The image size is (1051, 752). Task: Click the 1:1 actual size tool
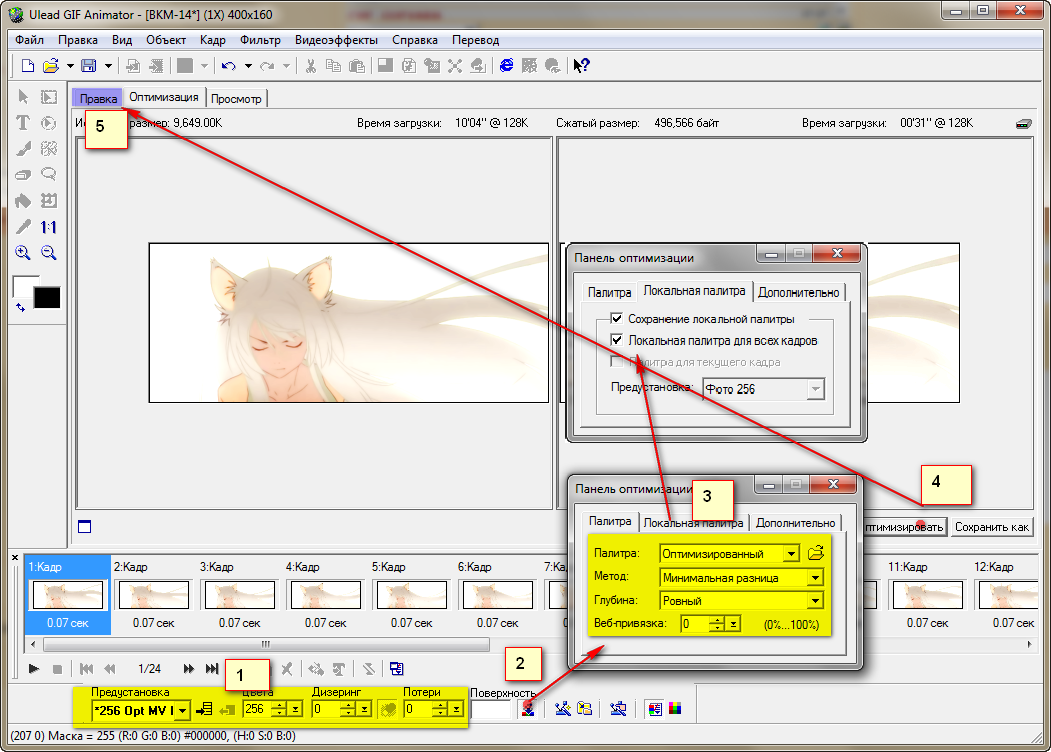coord(48,227)
